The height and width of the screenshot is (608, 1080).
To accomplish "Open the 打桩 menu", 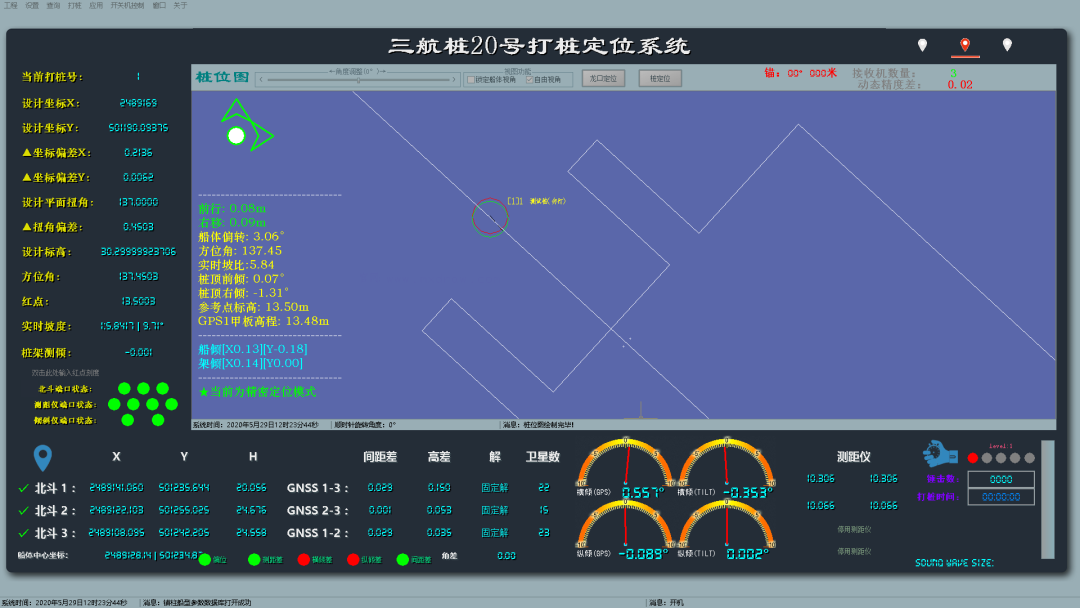I will click(74, 6).
